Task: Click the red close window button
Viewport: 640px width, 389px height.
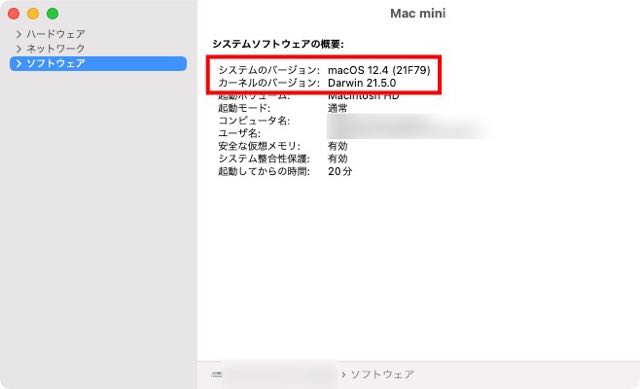Action: point(13,13)
